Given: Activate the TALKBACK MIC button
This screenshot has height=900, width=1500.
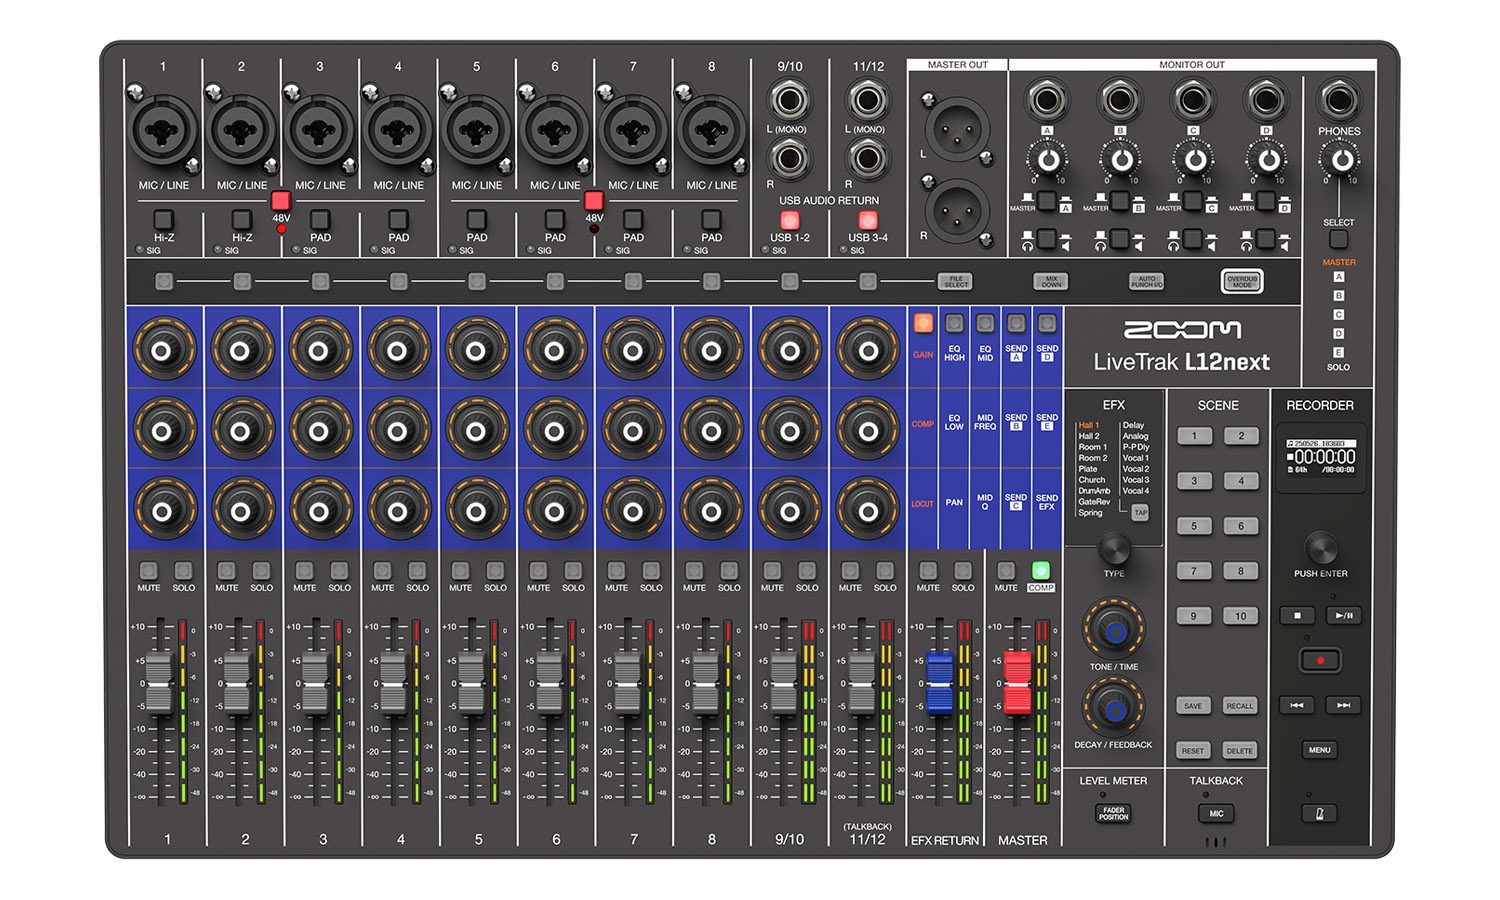Looking at the screenshot, I should [1216, 813].
